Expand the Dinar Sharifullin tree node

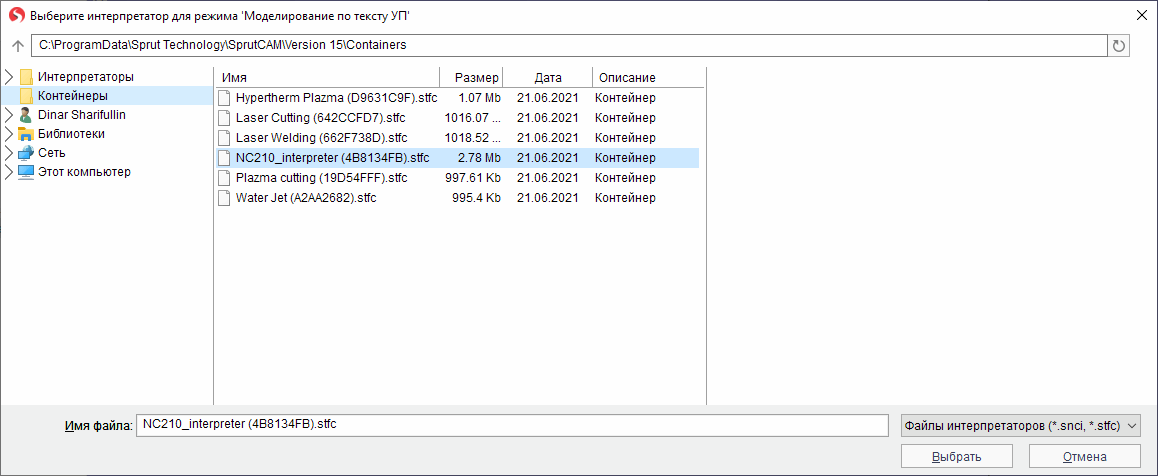(x=9, y=115)
